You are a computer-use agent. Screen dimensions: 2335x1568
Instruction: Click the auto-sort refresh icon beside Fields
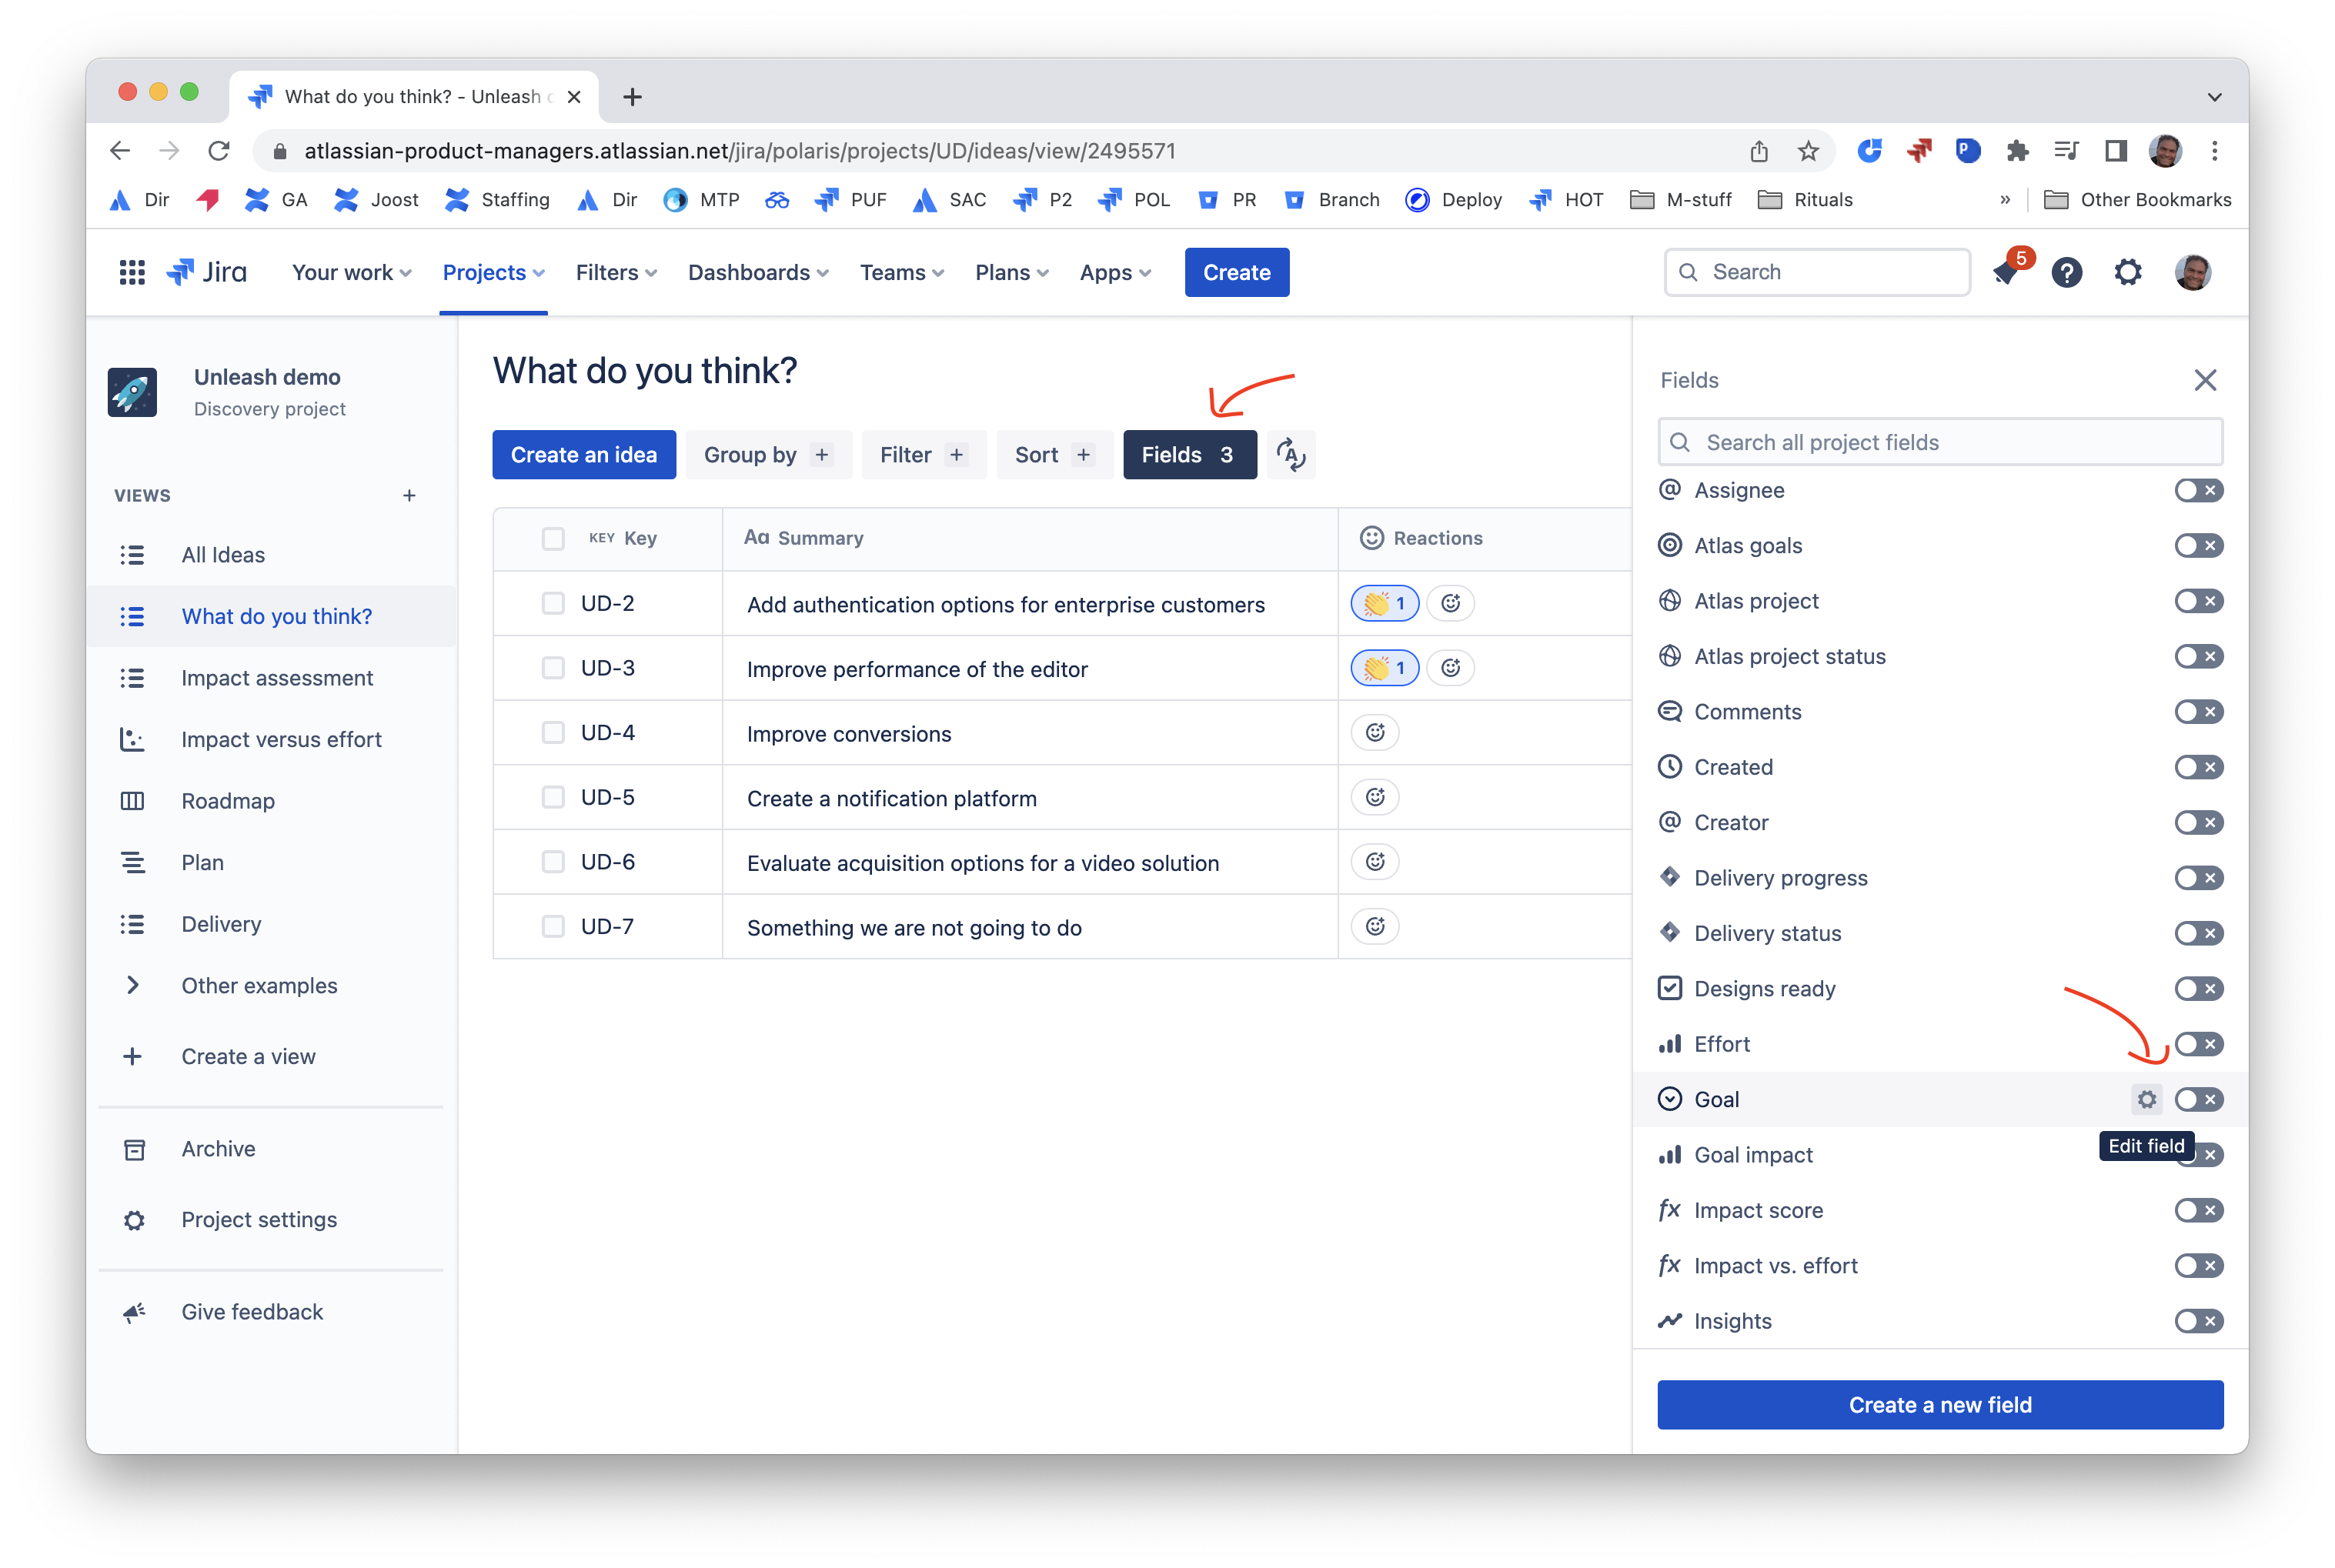(x=1290, y=455)
